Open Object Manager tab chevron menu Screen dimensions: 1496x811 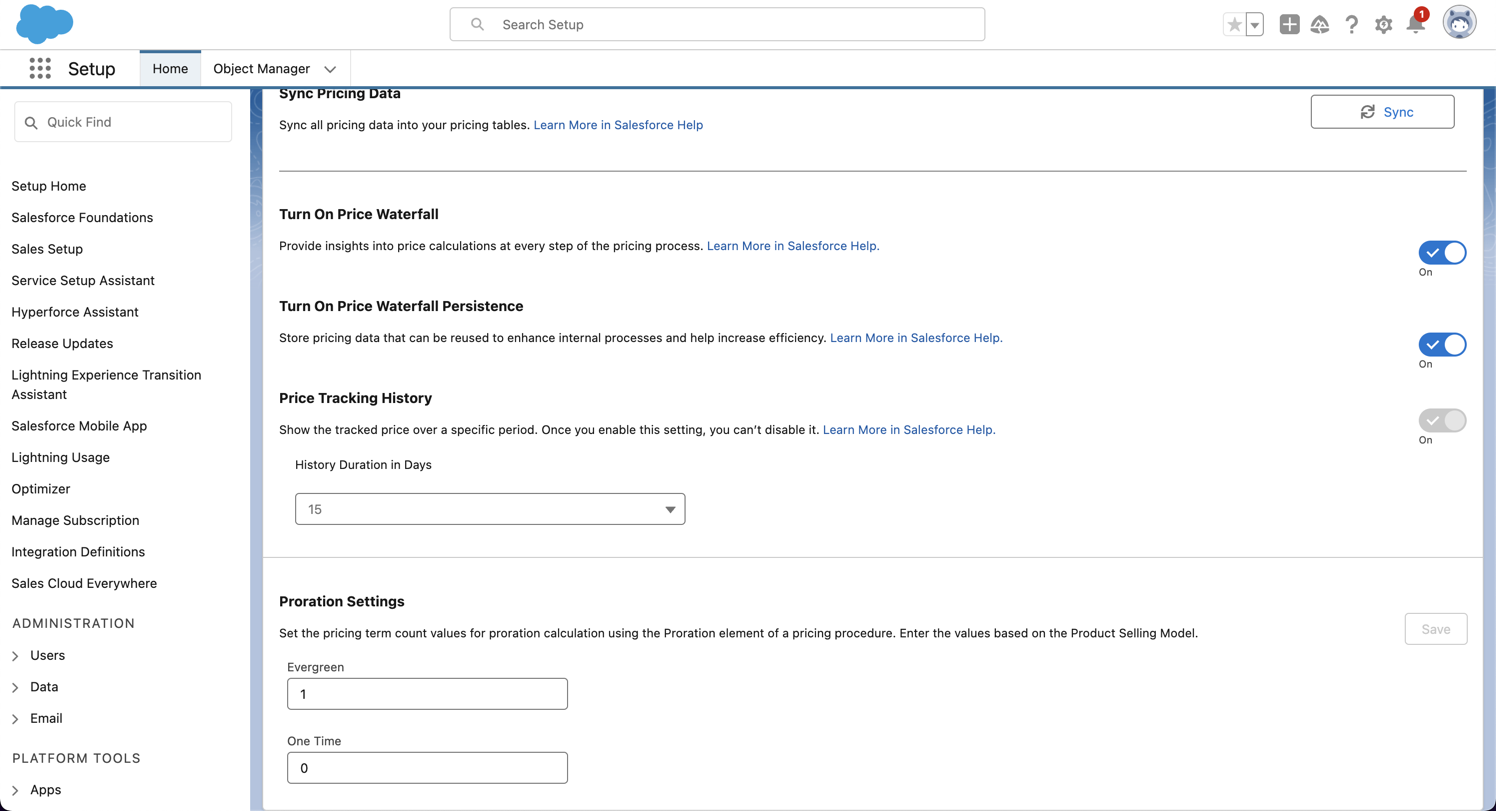click(x=330, y=69)
